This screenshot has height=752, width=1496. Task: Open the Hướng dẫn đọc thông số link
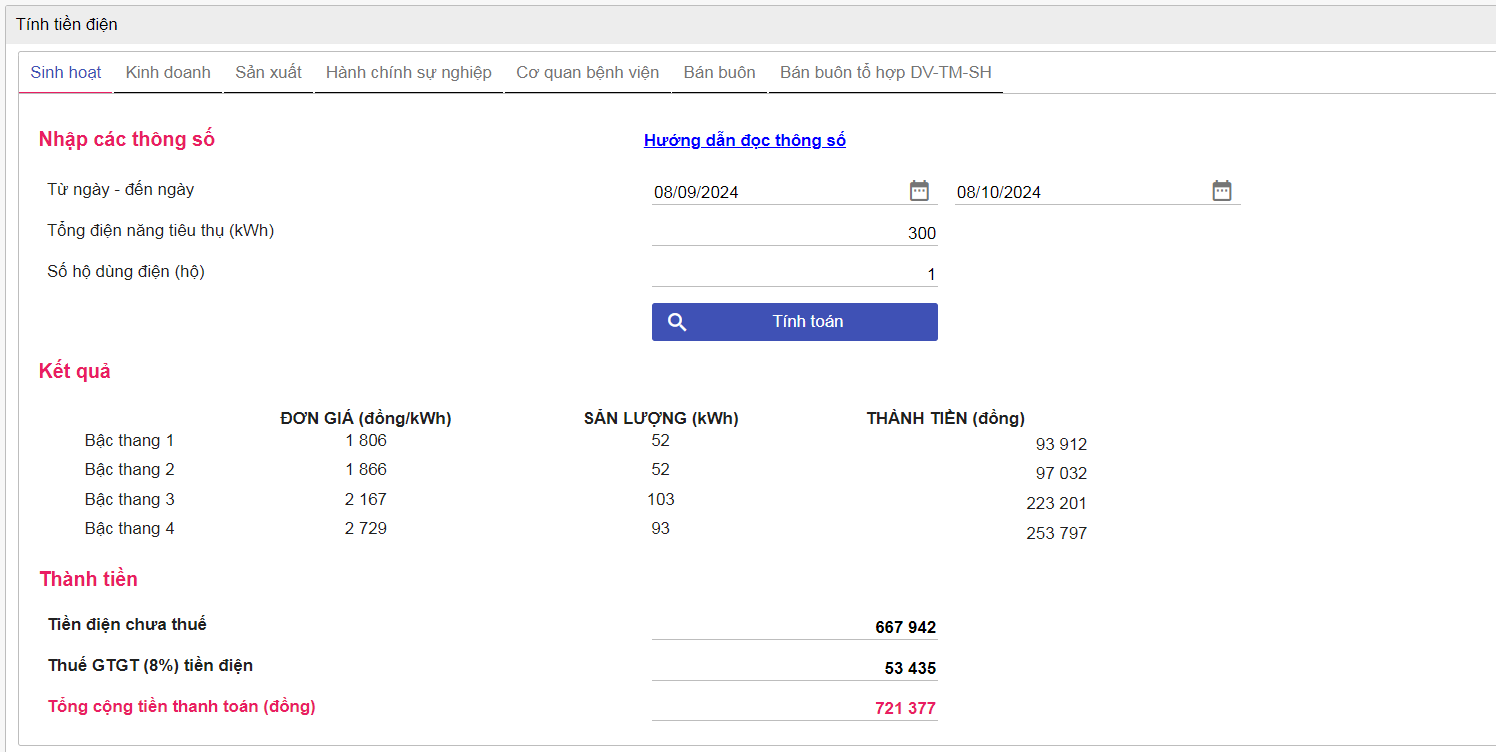click(x=745, y=141)
